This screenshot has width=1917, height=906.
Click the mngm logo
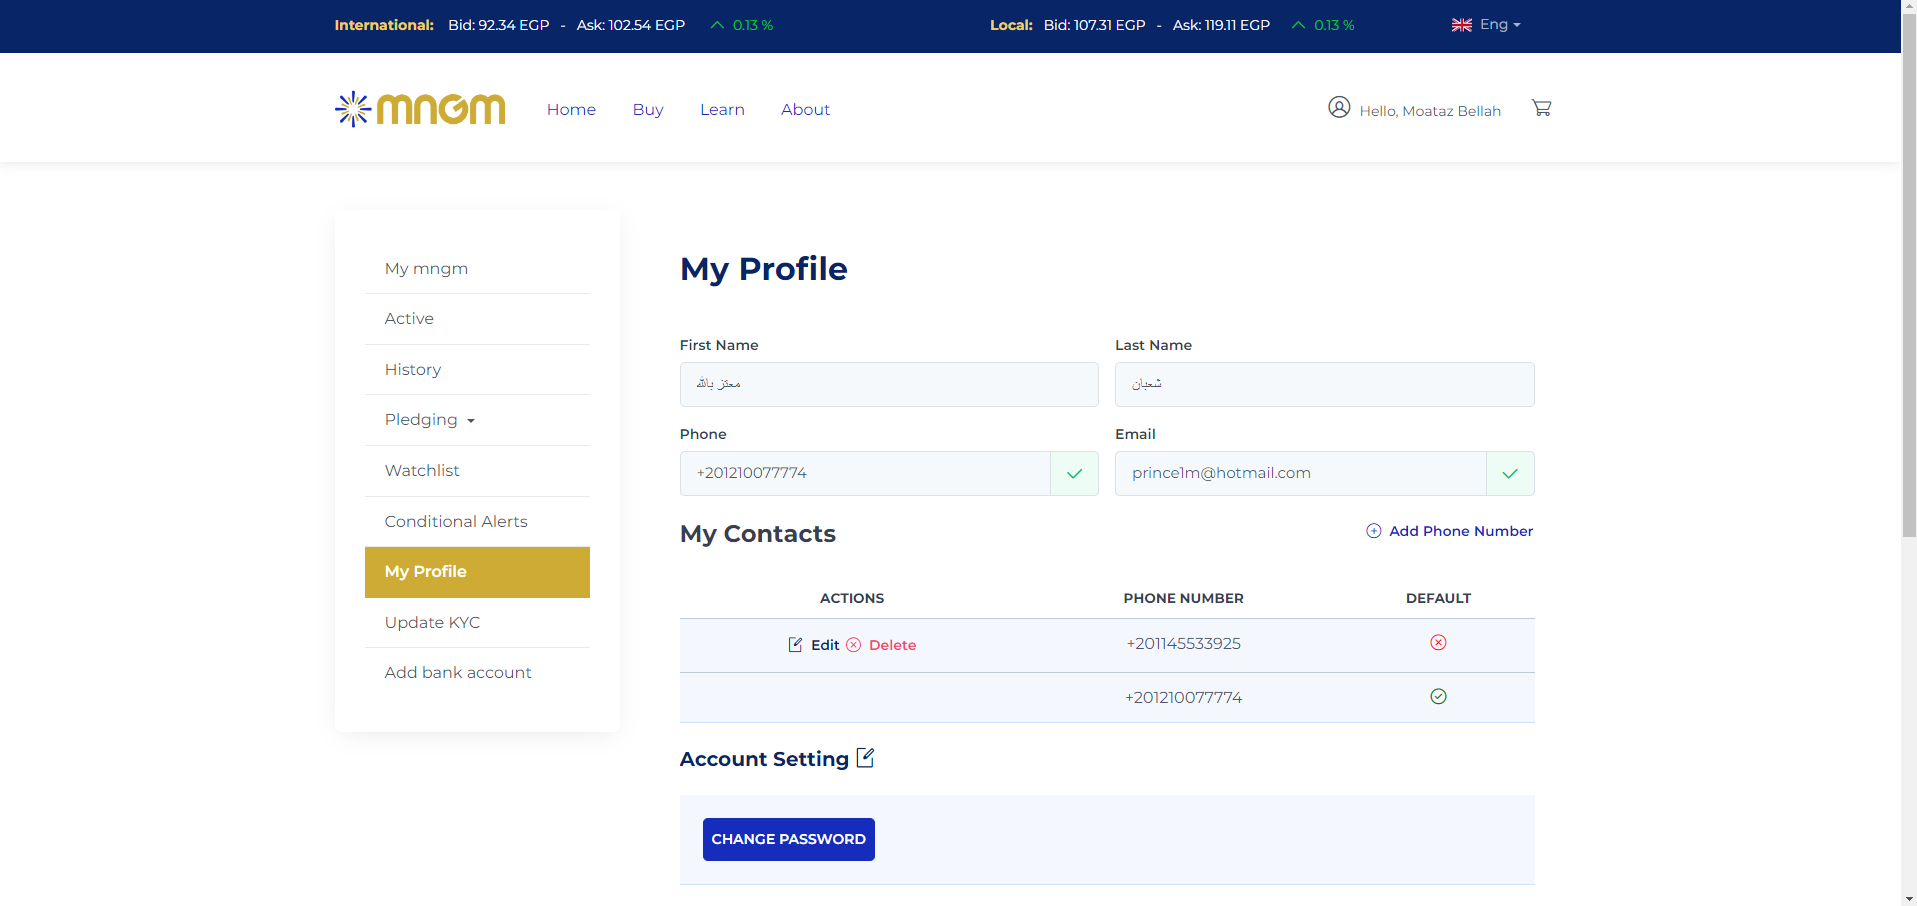click(x=420, y=109)
